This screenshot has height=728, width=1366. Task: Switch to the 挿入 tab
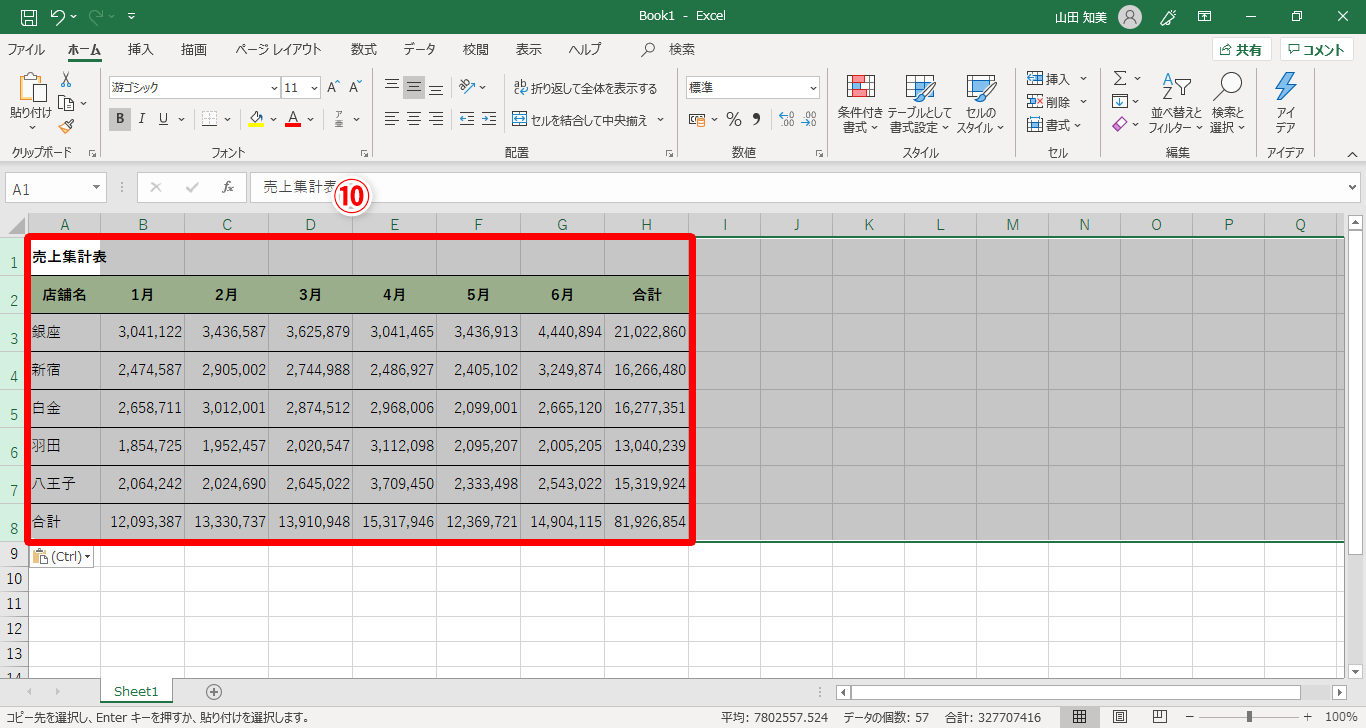tap(141, 49)
